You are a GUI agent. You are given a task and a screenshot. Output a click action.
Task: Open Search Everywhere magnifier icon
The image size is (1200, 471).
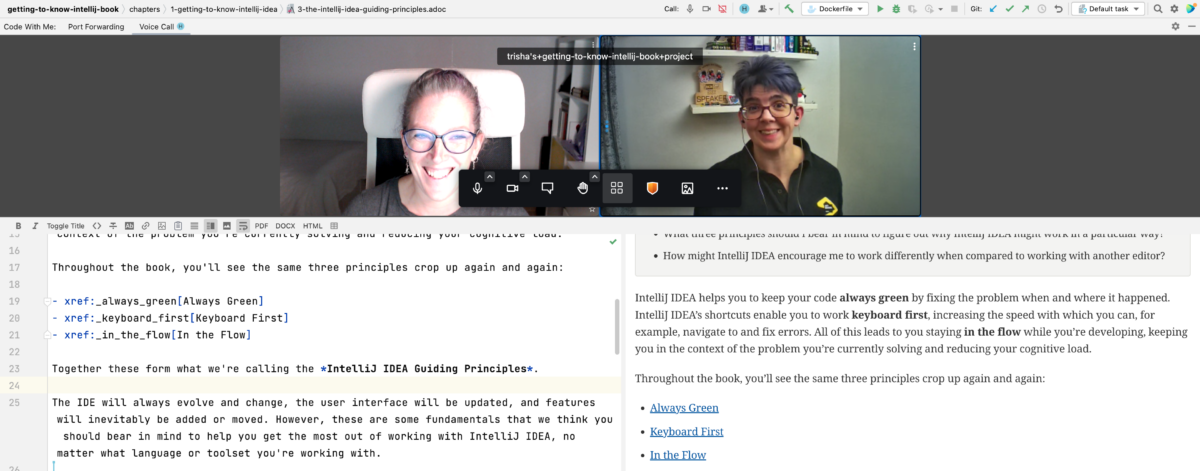pyautogui.click(x=1158, y=9)
